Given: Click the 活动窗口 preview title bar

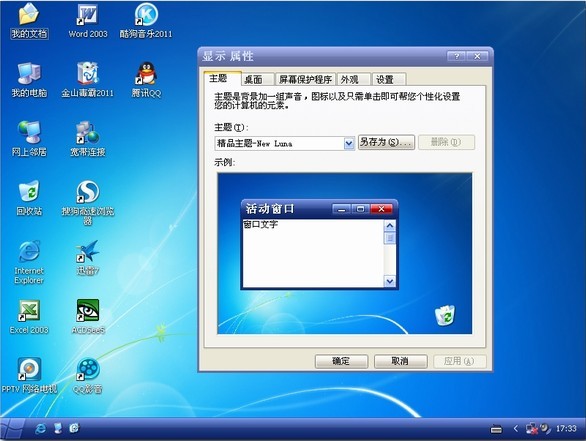Looking at the screenshot, I should point(320,209).
